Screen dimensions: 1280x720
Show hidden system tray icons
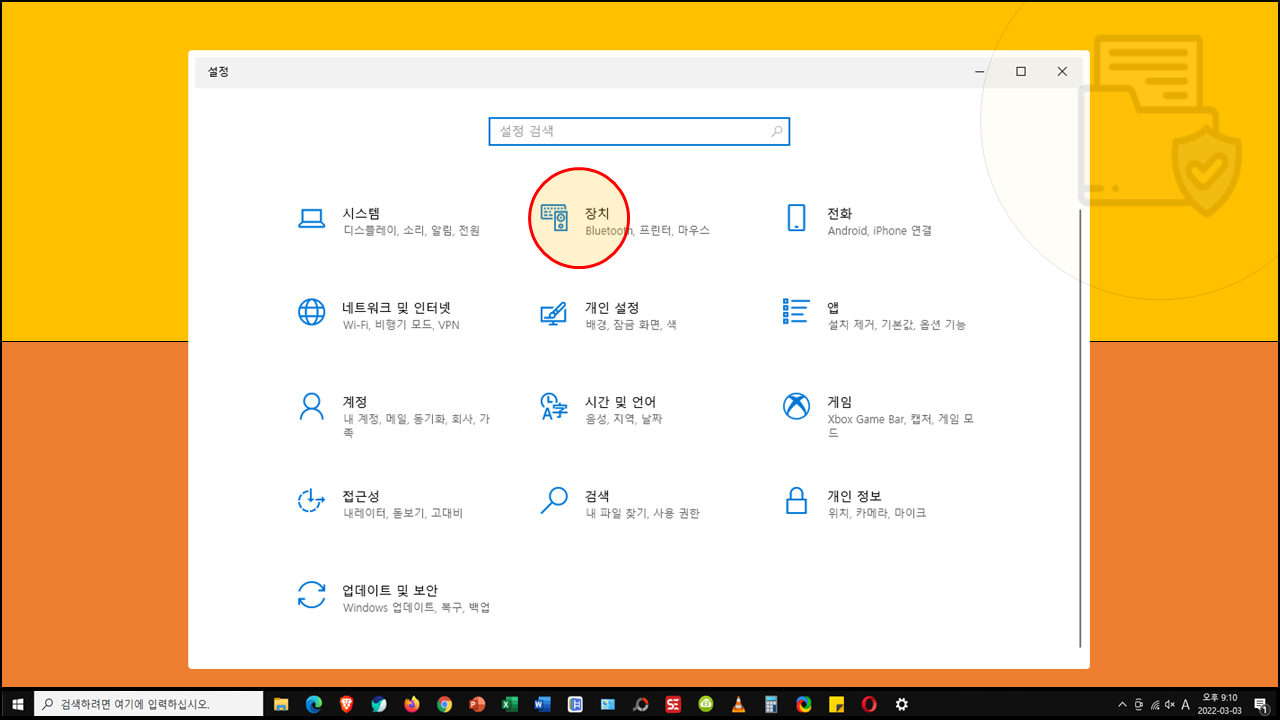click(1121, 704)
